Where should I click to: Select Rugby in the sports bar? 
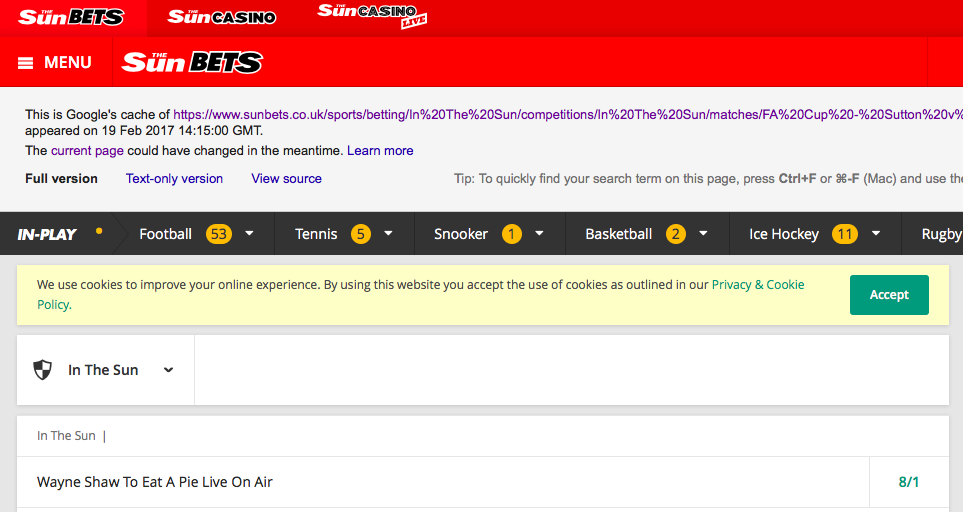pos(940,234)
